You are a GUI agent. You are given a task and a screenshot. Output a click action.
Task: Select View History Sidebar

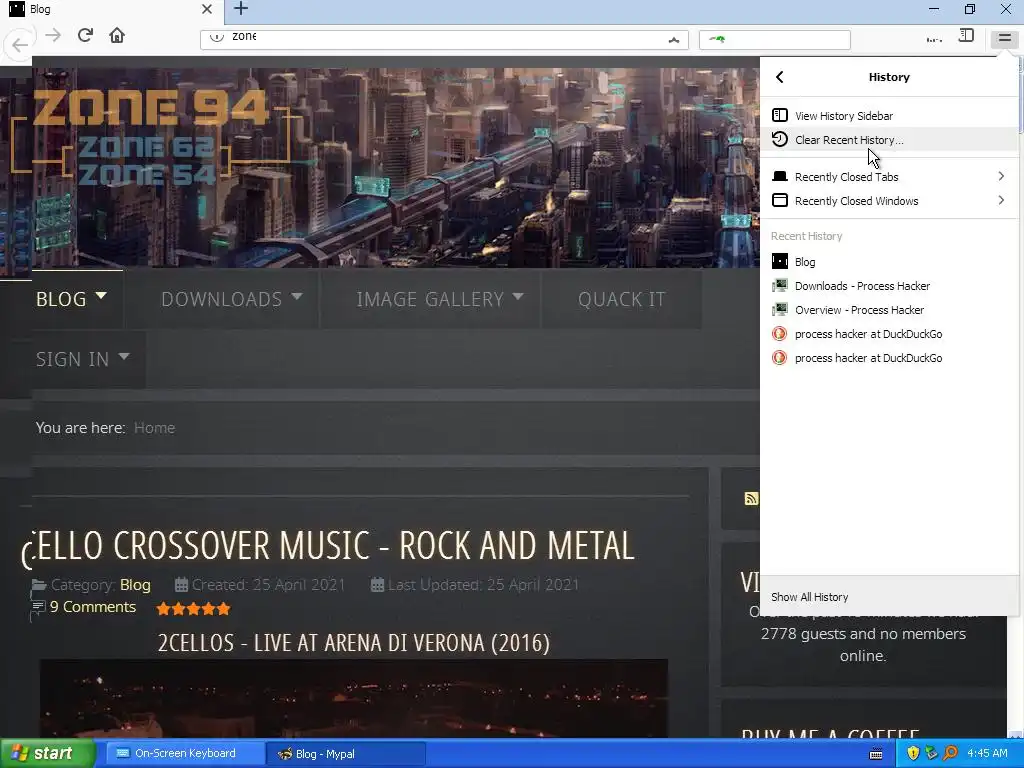pyautogui.click(x=888, y=116)
